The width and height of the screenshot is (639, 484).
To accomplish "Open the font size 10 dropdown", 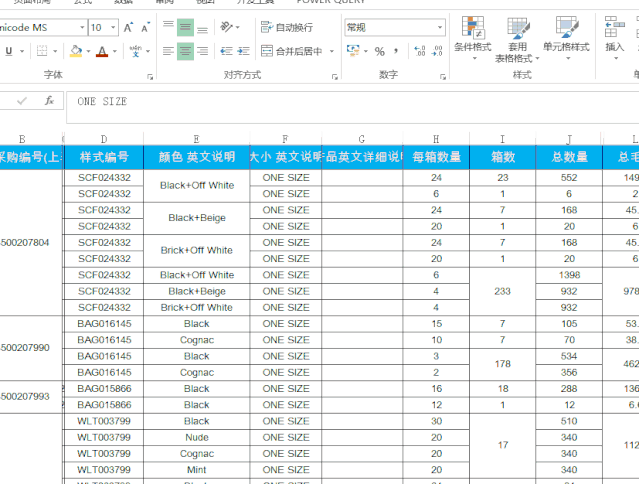I will pos(113,27).
